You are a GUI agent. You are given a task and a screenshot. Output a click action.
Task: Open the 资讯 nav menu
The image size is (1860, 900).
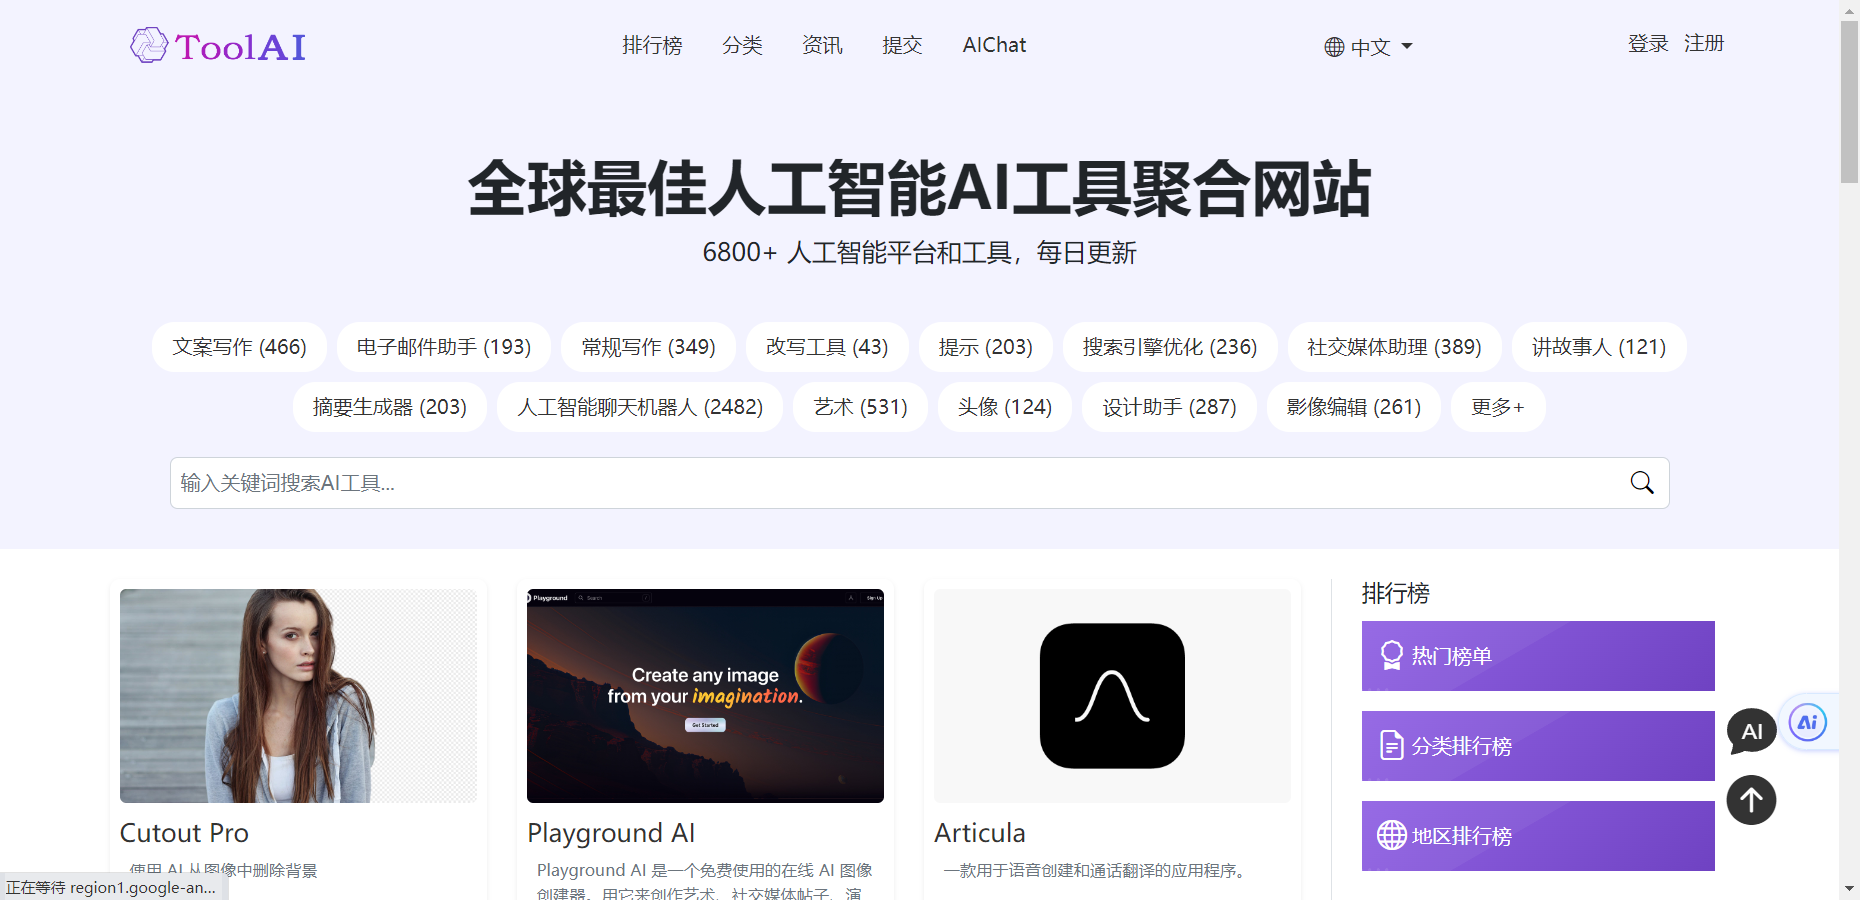point(822,45)
